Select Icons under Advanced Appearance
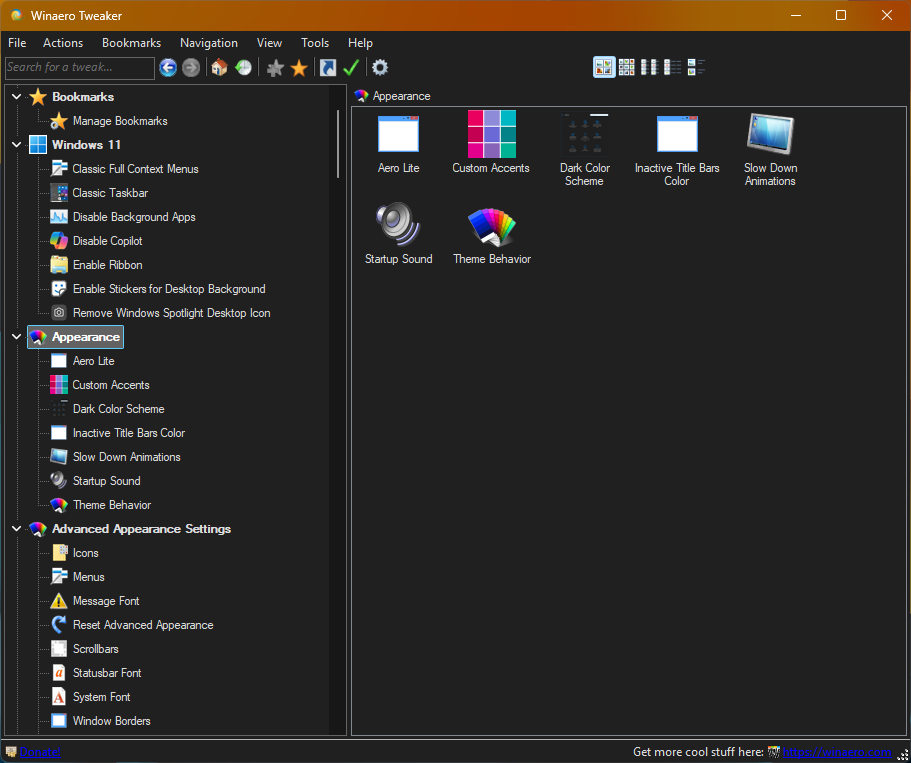 [85, 553]
